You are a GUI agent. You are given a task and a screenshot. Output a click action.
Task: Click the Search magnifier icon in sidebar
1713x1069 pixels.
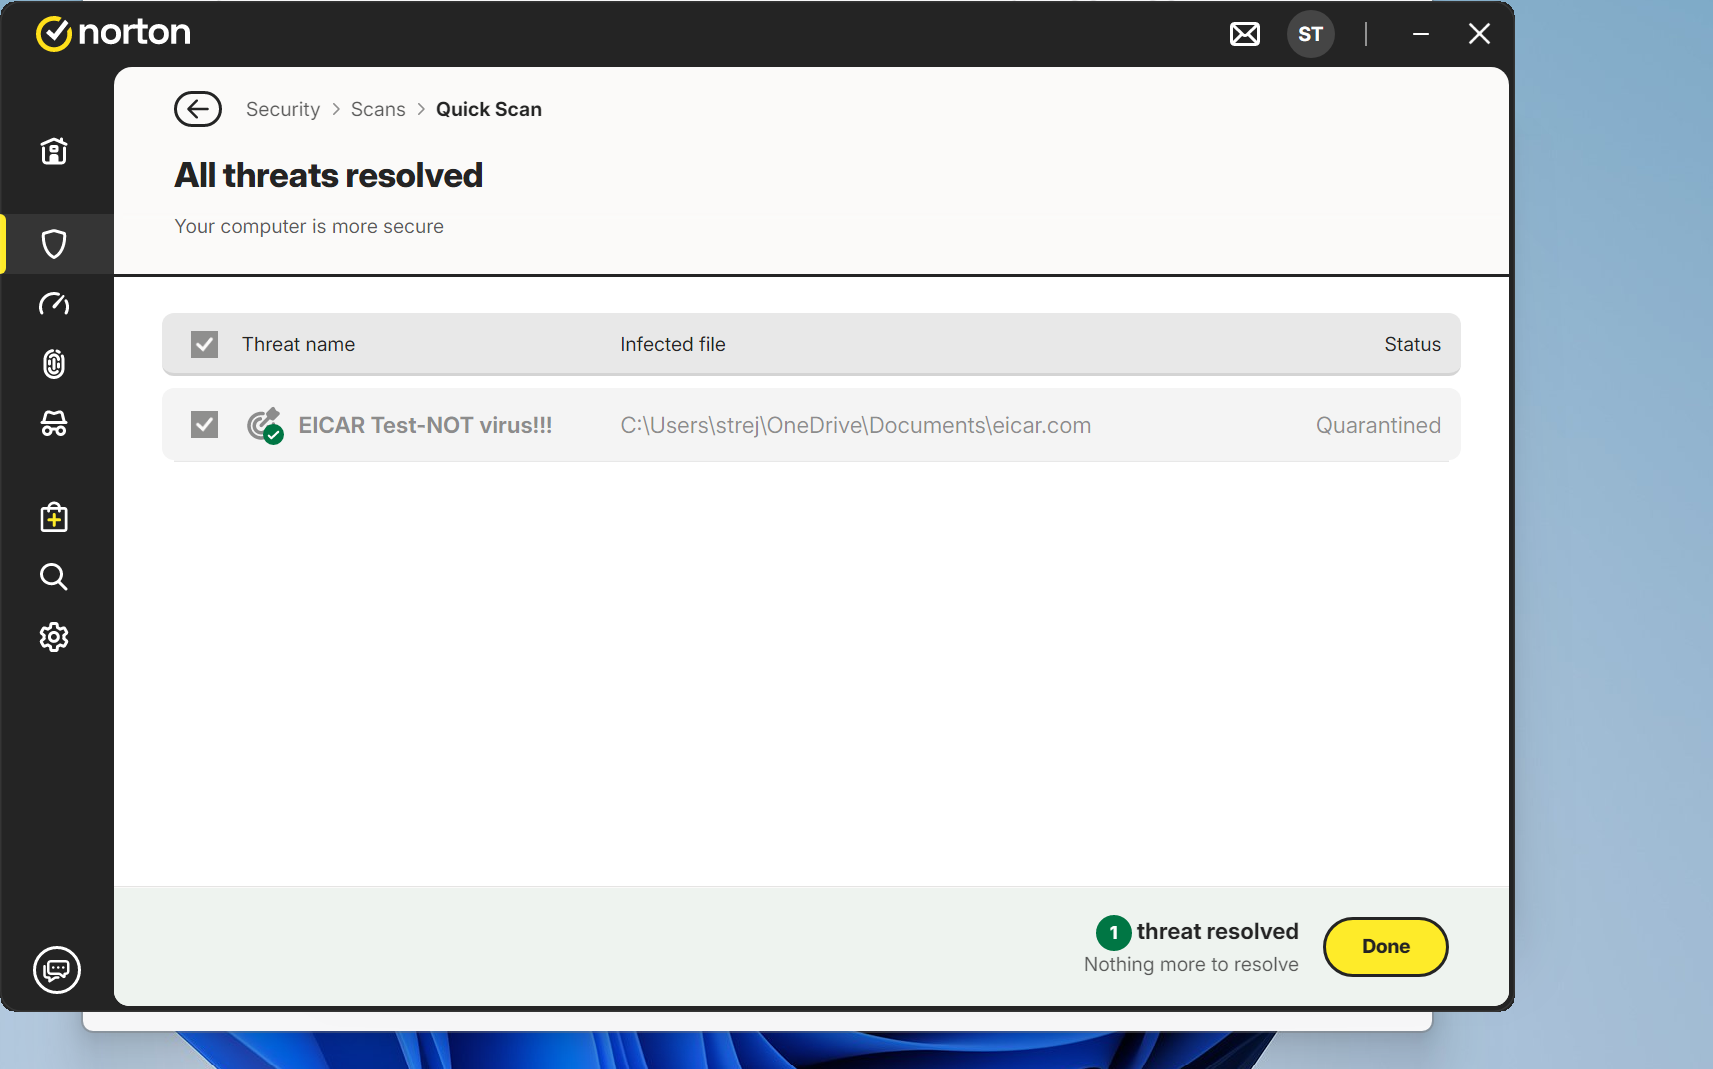pos(54,577)
